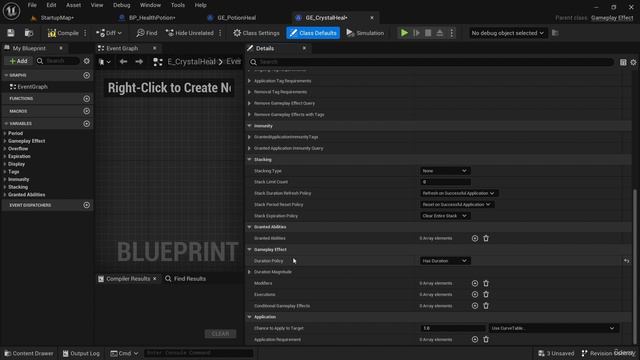640x360 pixels.
Task: Open the debug object selector dropdown
Action: click(507, 33)
